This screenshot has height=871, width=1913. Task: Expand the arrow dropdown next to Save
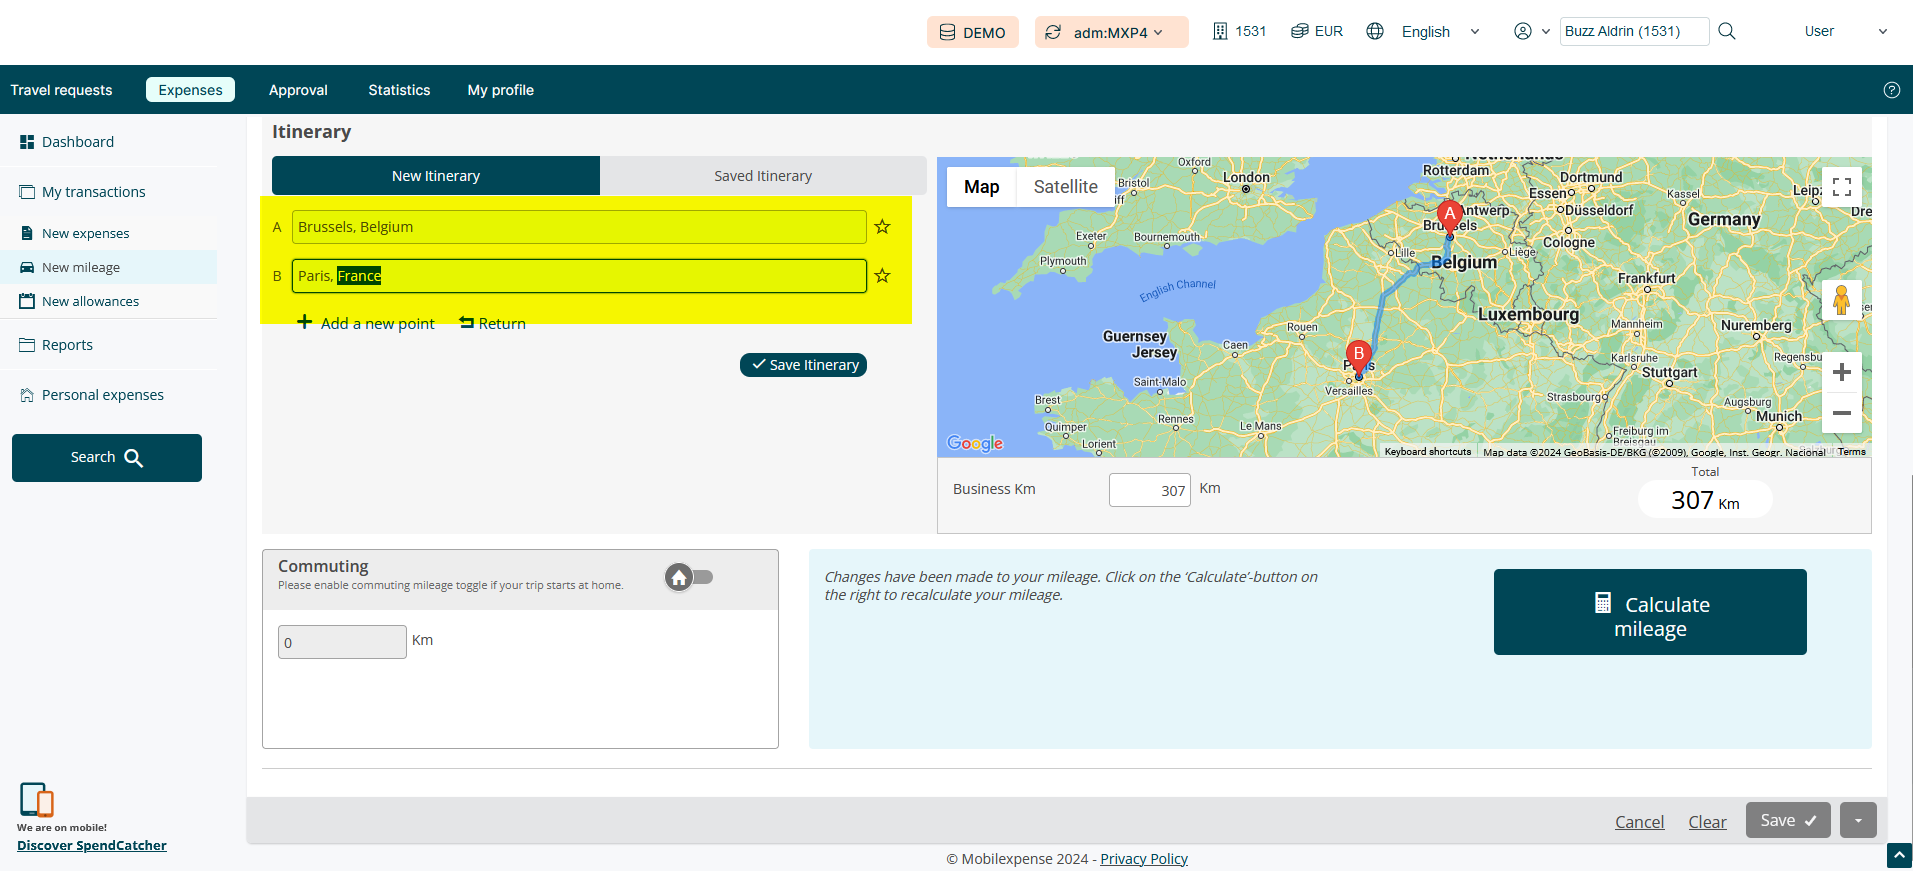click(x=1858, y=820)
